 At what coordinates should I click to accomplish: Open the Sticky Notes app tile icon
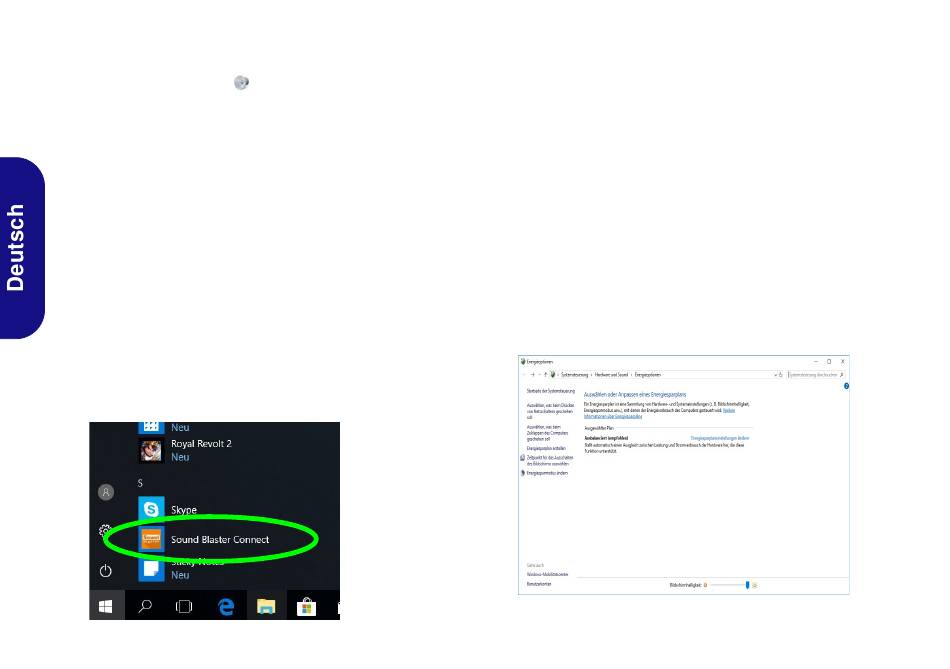pos(151,569)
